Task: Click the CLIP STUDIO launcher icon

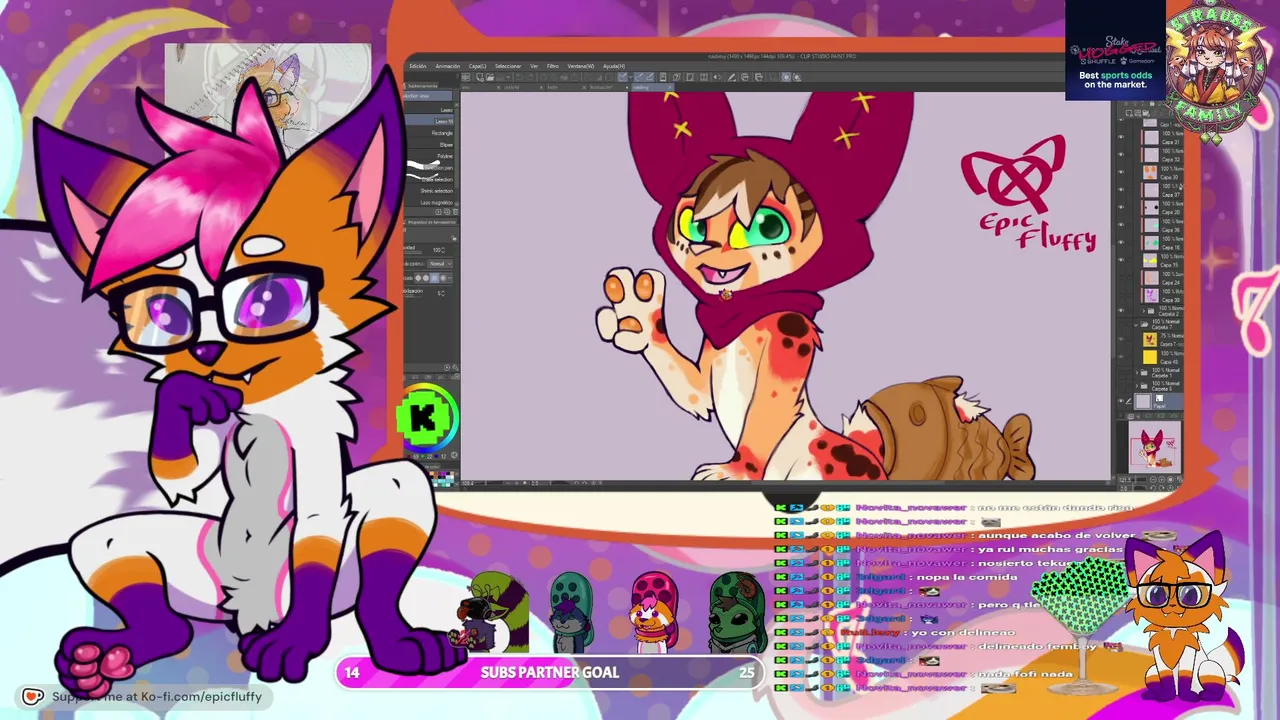Action: click(466, 77)
